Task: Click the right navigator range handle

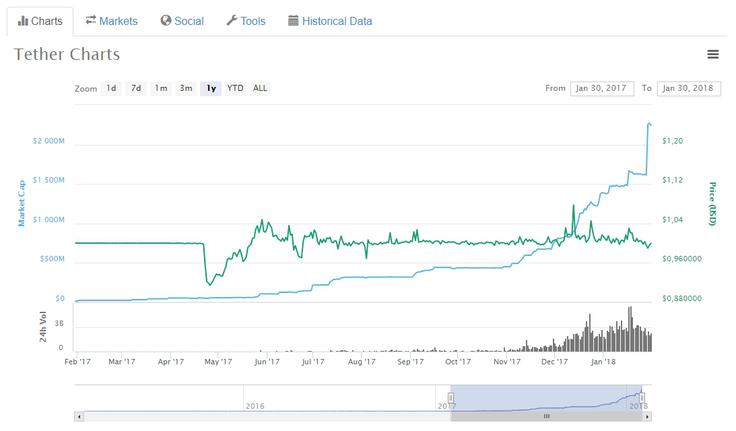Action: click(x=642, y=398)
